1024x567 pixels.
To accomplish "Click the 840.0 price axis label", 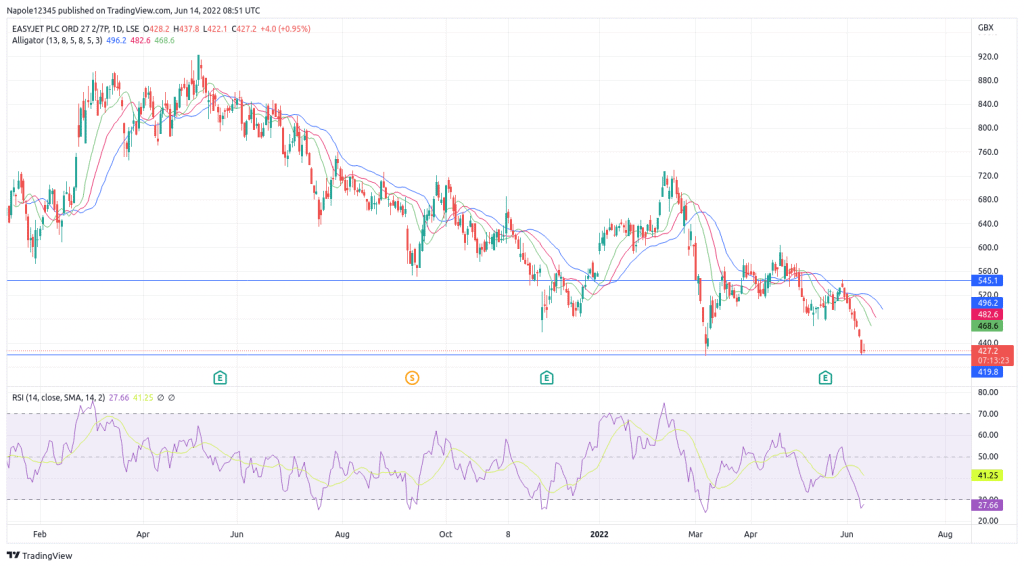I will [x=987, y=104].
